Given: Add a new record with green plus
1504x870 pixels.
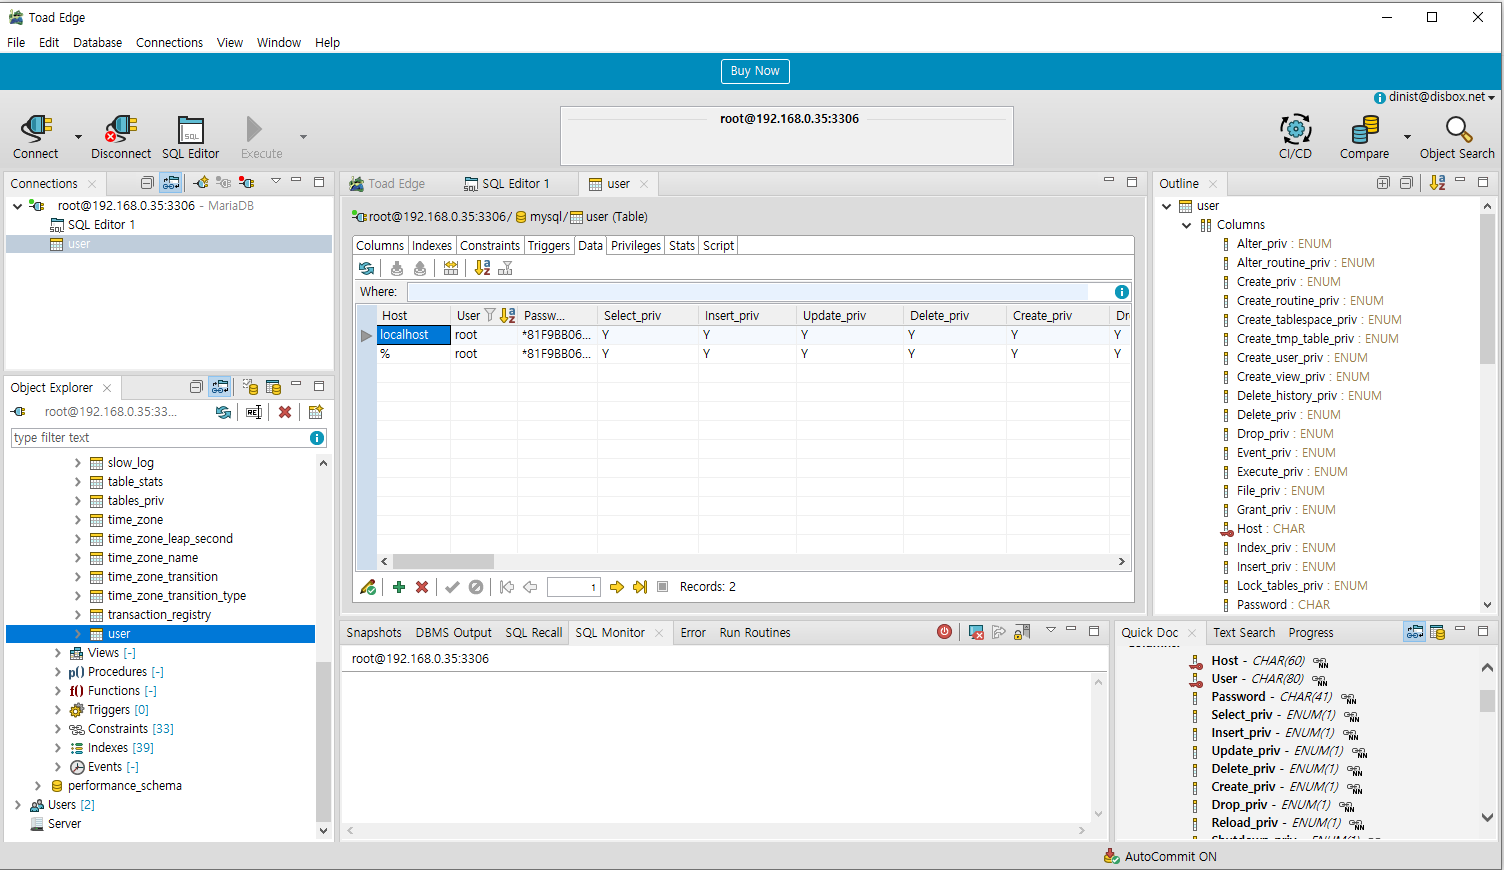Looking at the screenshot, I should coord(398,587).
